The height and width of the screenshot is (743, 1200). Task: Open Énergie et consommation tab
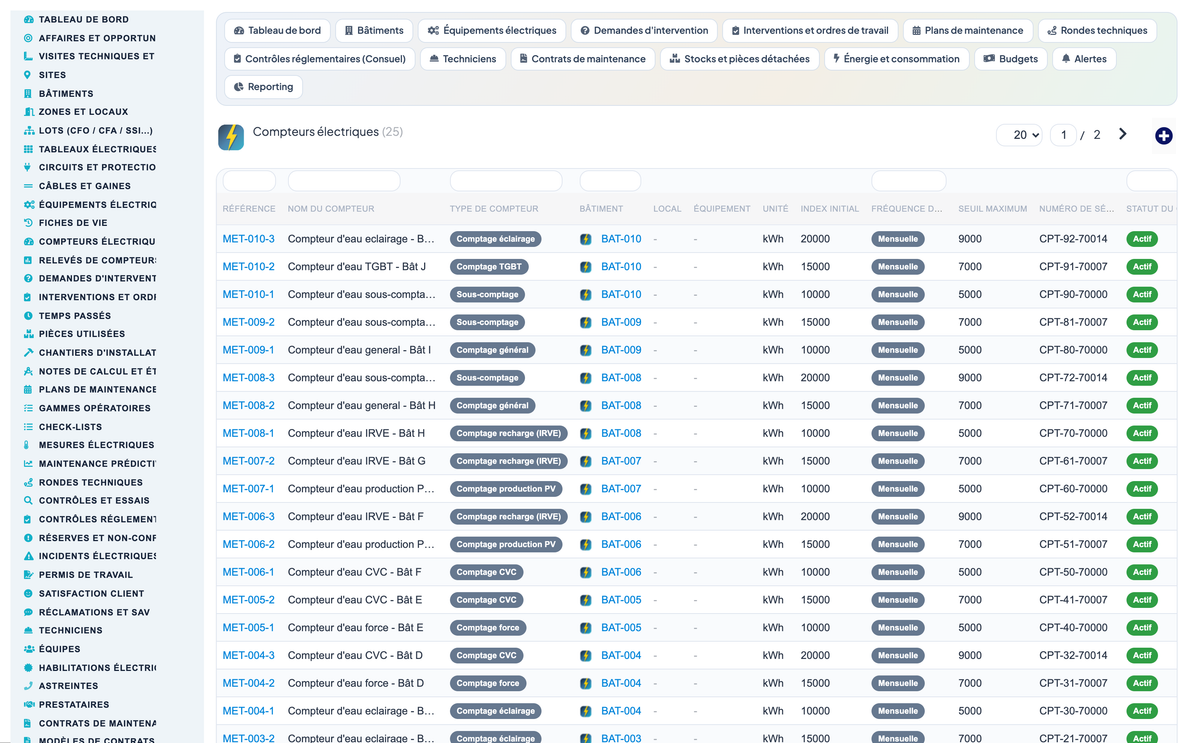click(896, 59)
